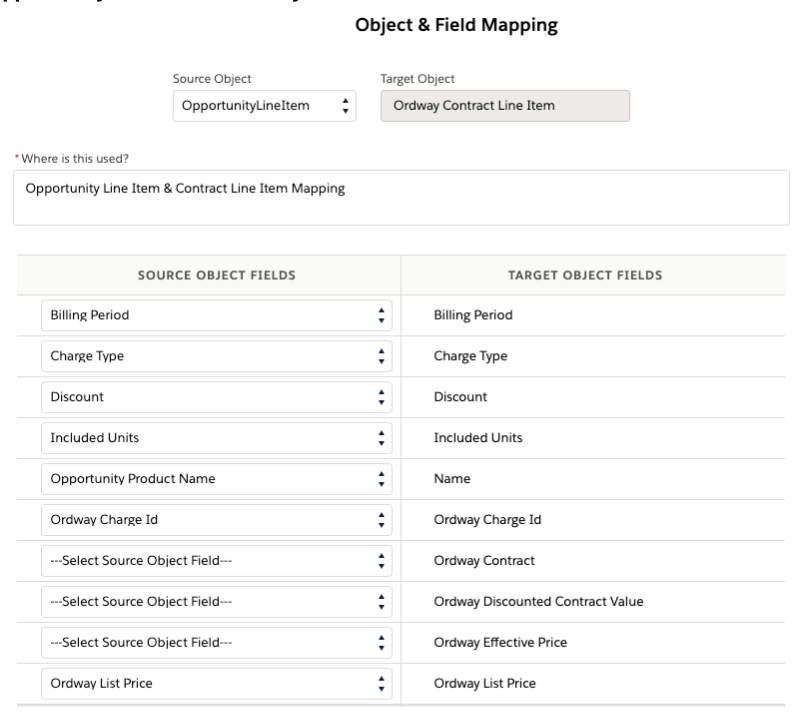This screenshot has height=725, width=810.
Task: Click the Object & Field Mapping heading
Action: point(457,25)
